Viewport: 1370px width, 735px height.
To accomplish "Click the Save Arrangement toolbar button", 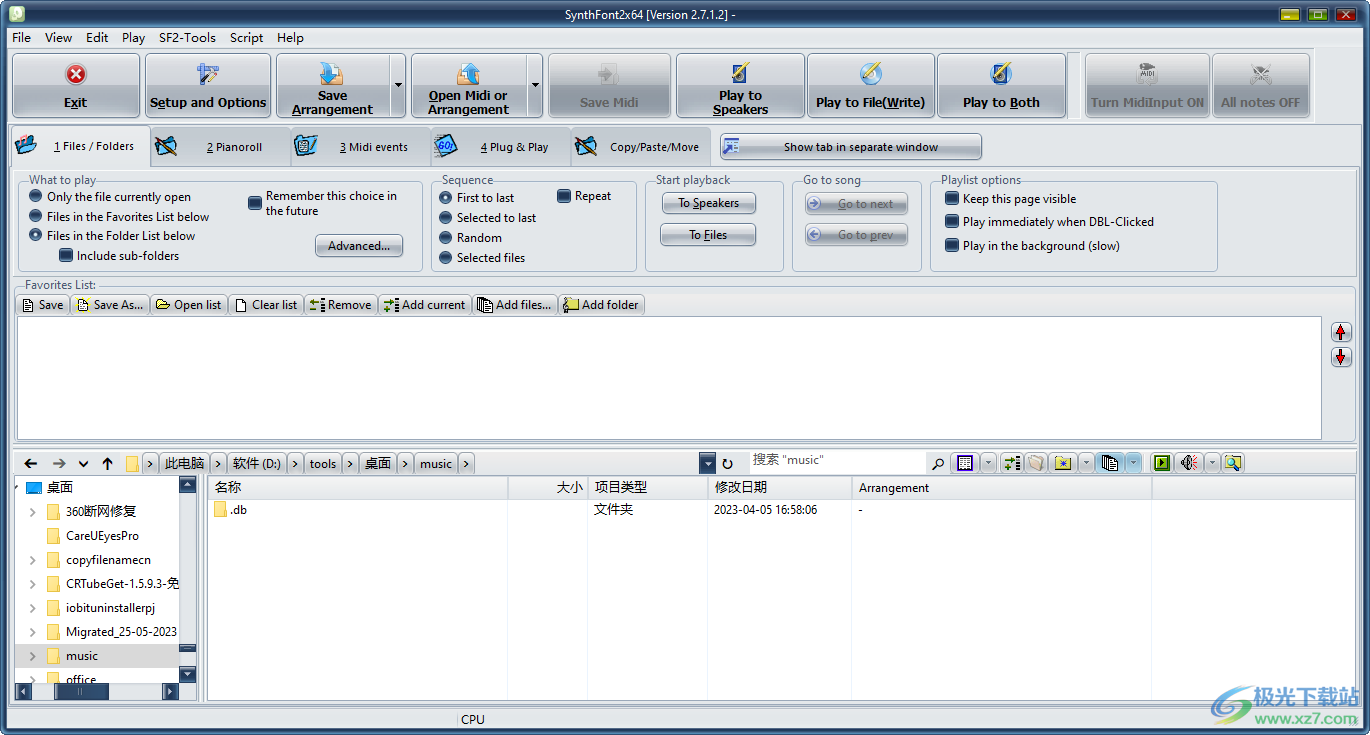I will point(333,86).
